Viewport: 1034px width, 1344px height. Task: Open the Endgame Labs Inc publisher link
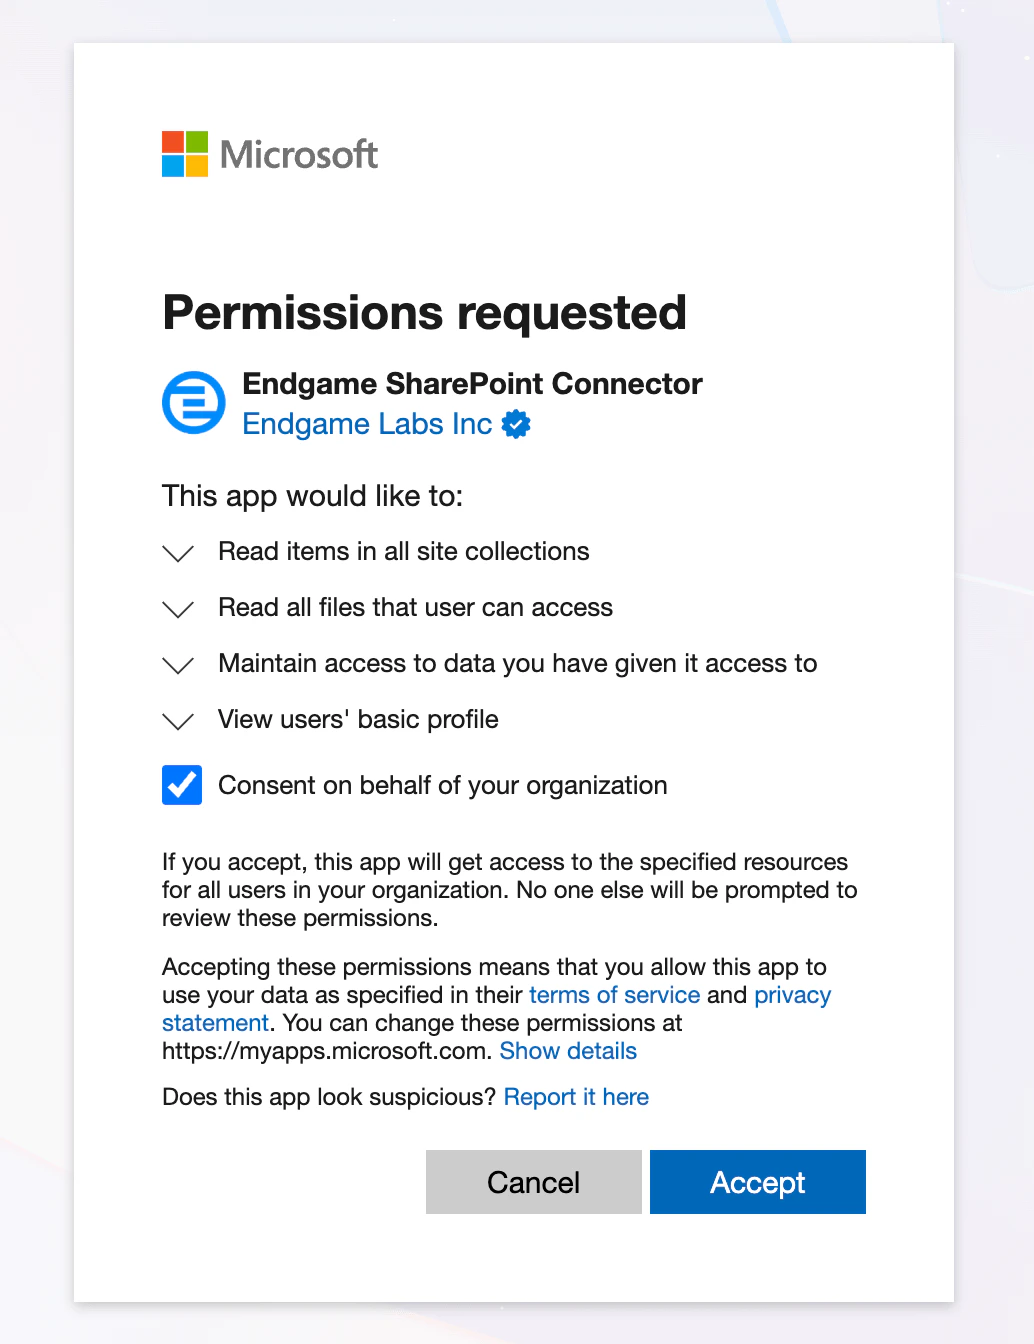click(x=366, y=424)
